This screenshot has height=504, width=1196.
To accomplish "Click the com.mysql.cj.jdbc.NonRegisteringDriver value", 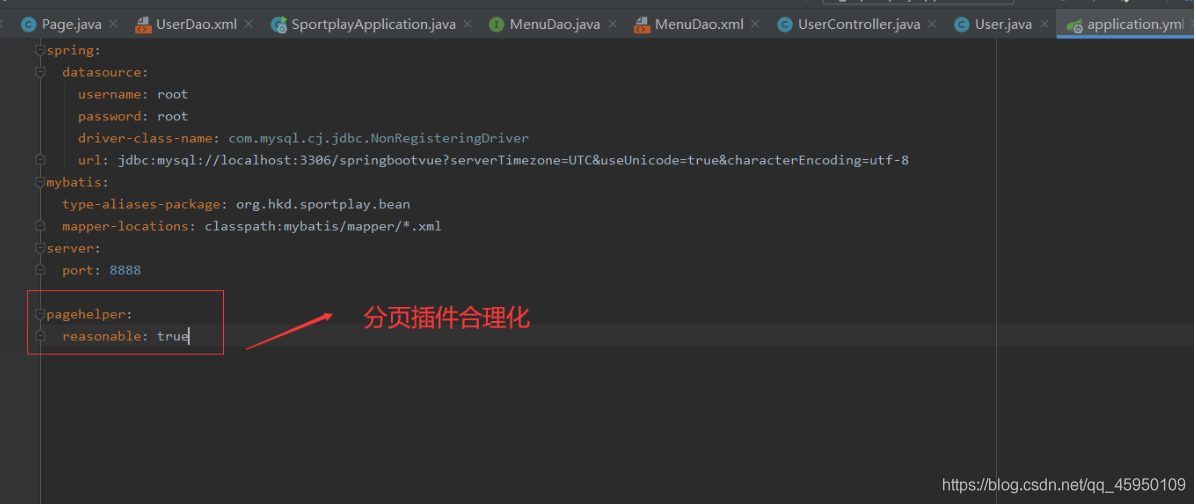I will (x=378, y=139).
